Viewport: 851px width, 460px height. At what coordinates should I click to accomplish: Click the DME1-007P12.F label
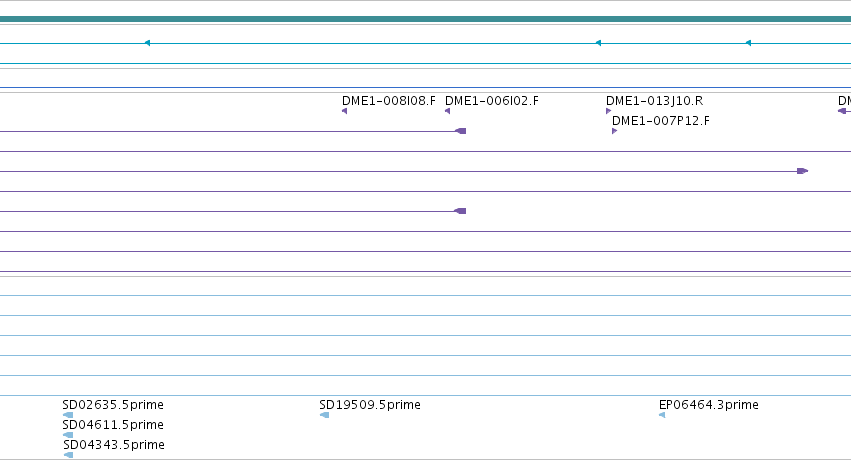661,121
